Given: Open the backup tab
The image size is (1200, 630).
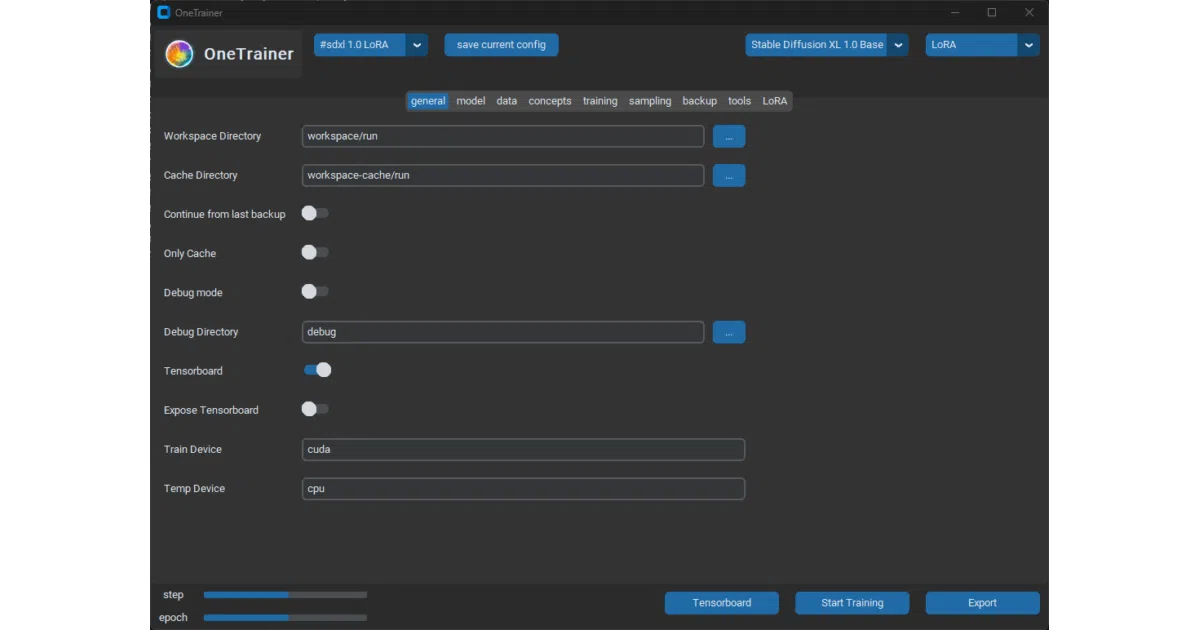Looking at the screenshot, I should 700,101.
